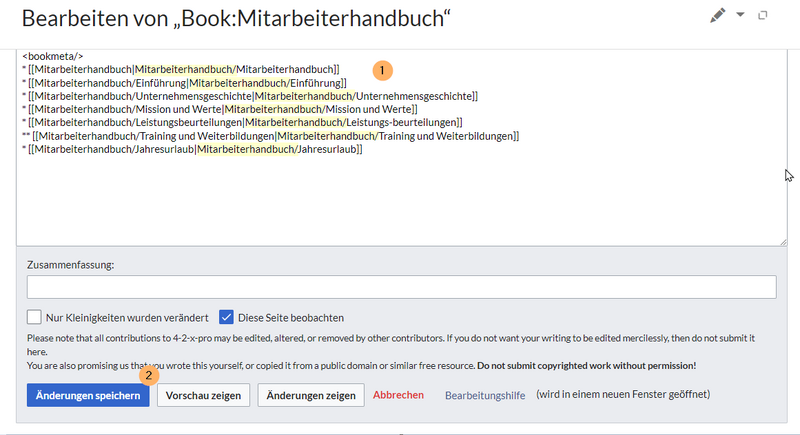
Task: Click the 'Änderungen zeigen' button
Action: [311, 395]
